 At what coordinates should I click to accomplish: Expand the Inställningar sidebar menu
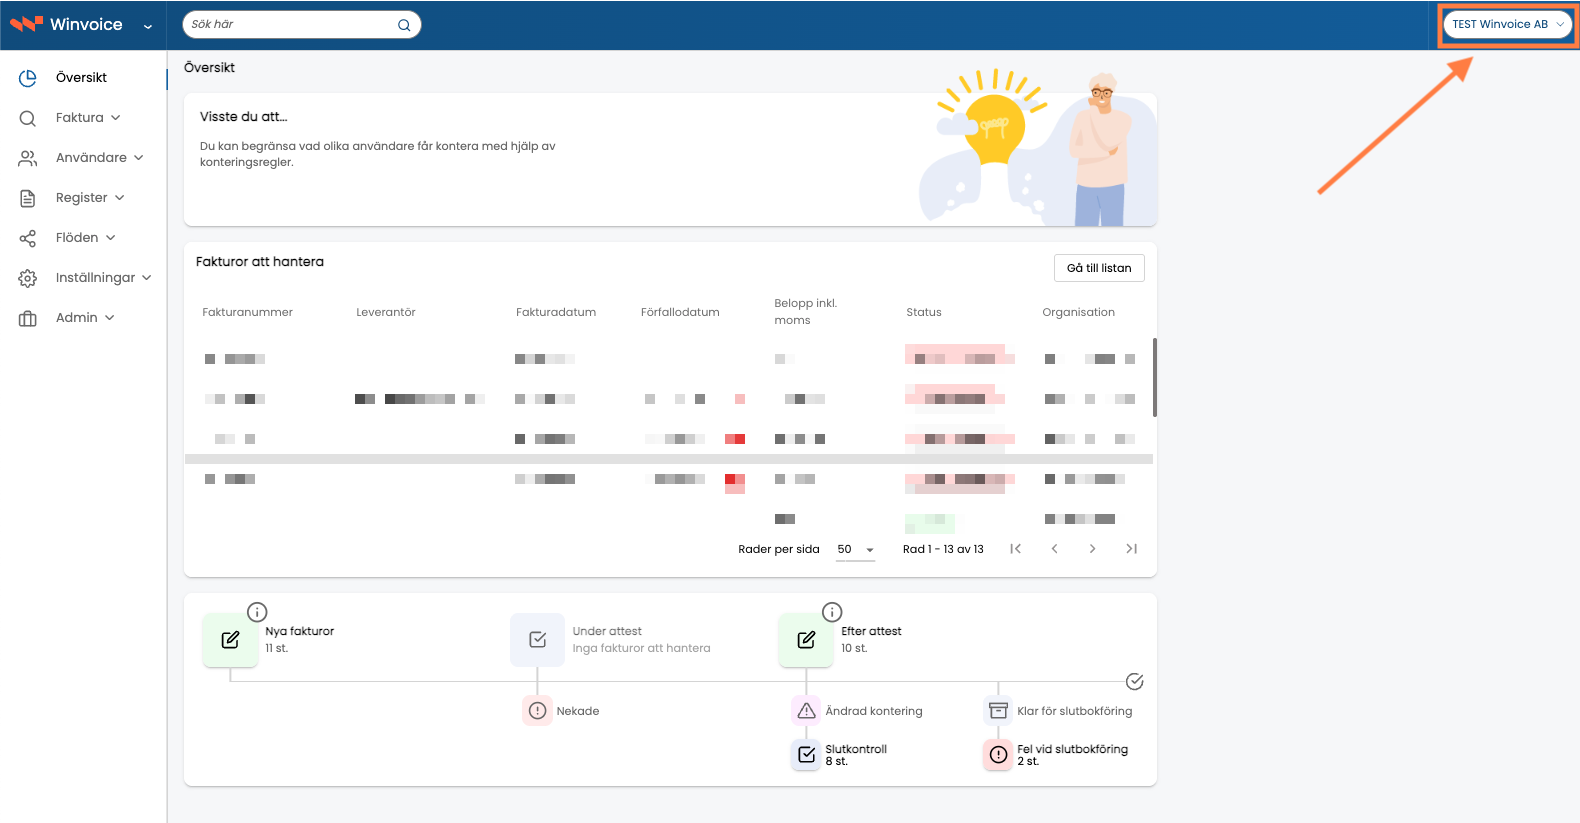84,278
